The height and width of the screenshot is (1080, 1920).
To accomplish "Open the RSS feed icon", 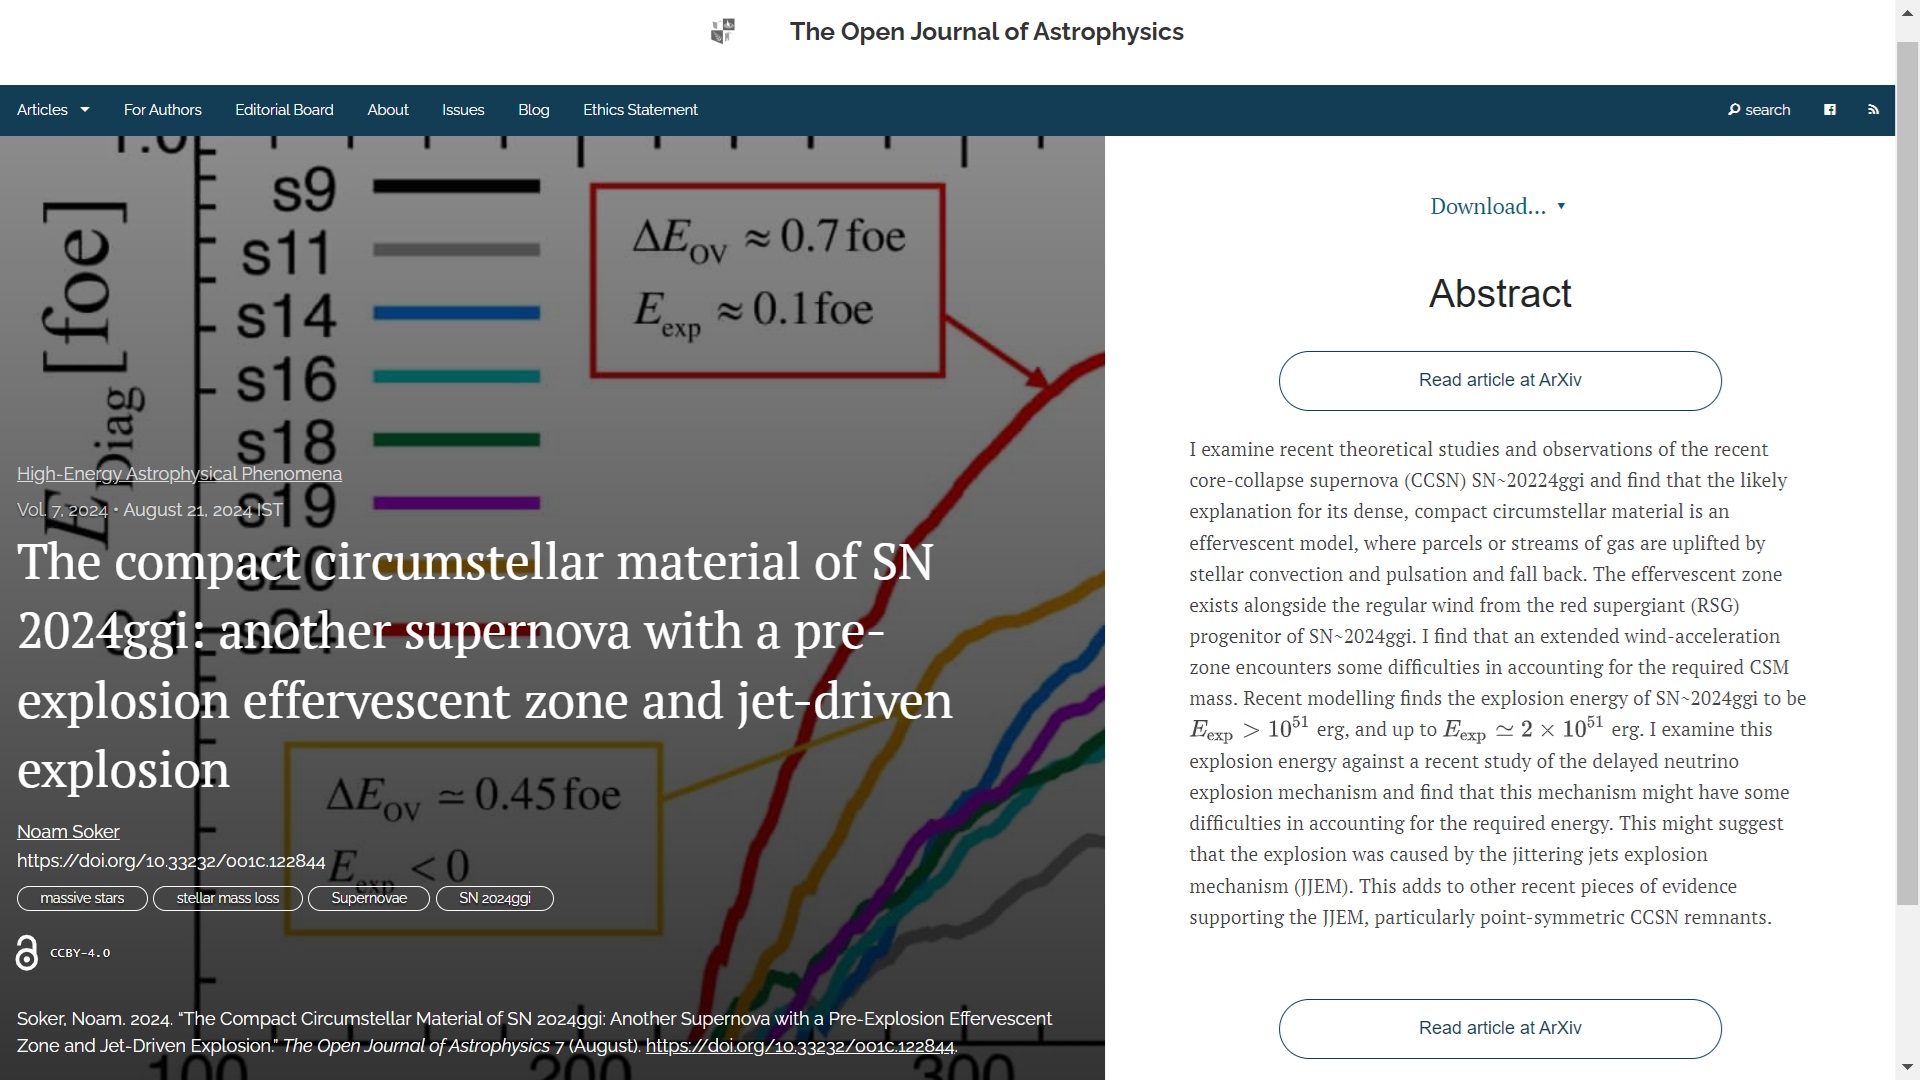I will (x=1873, y=110).
